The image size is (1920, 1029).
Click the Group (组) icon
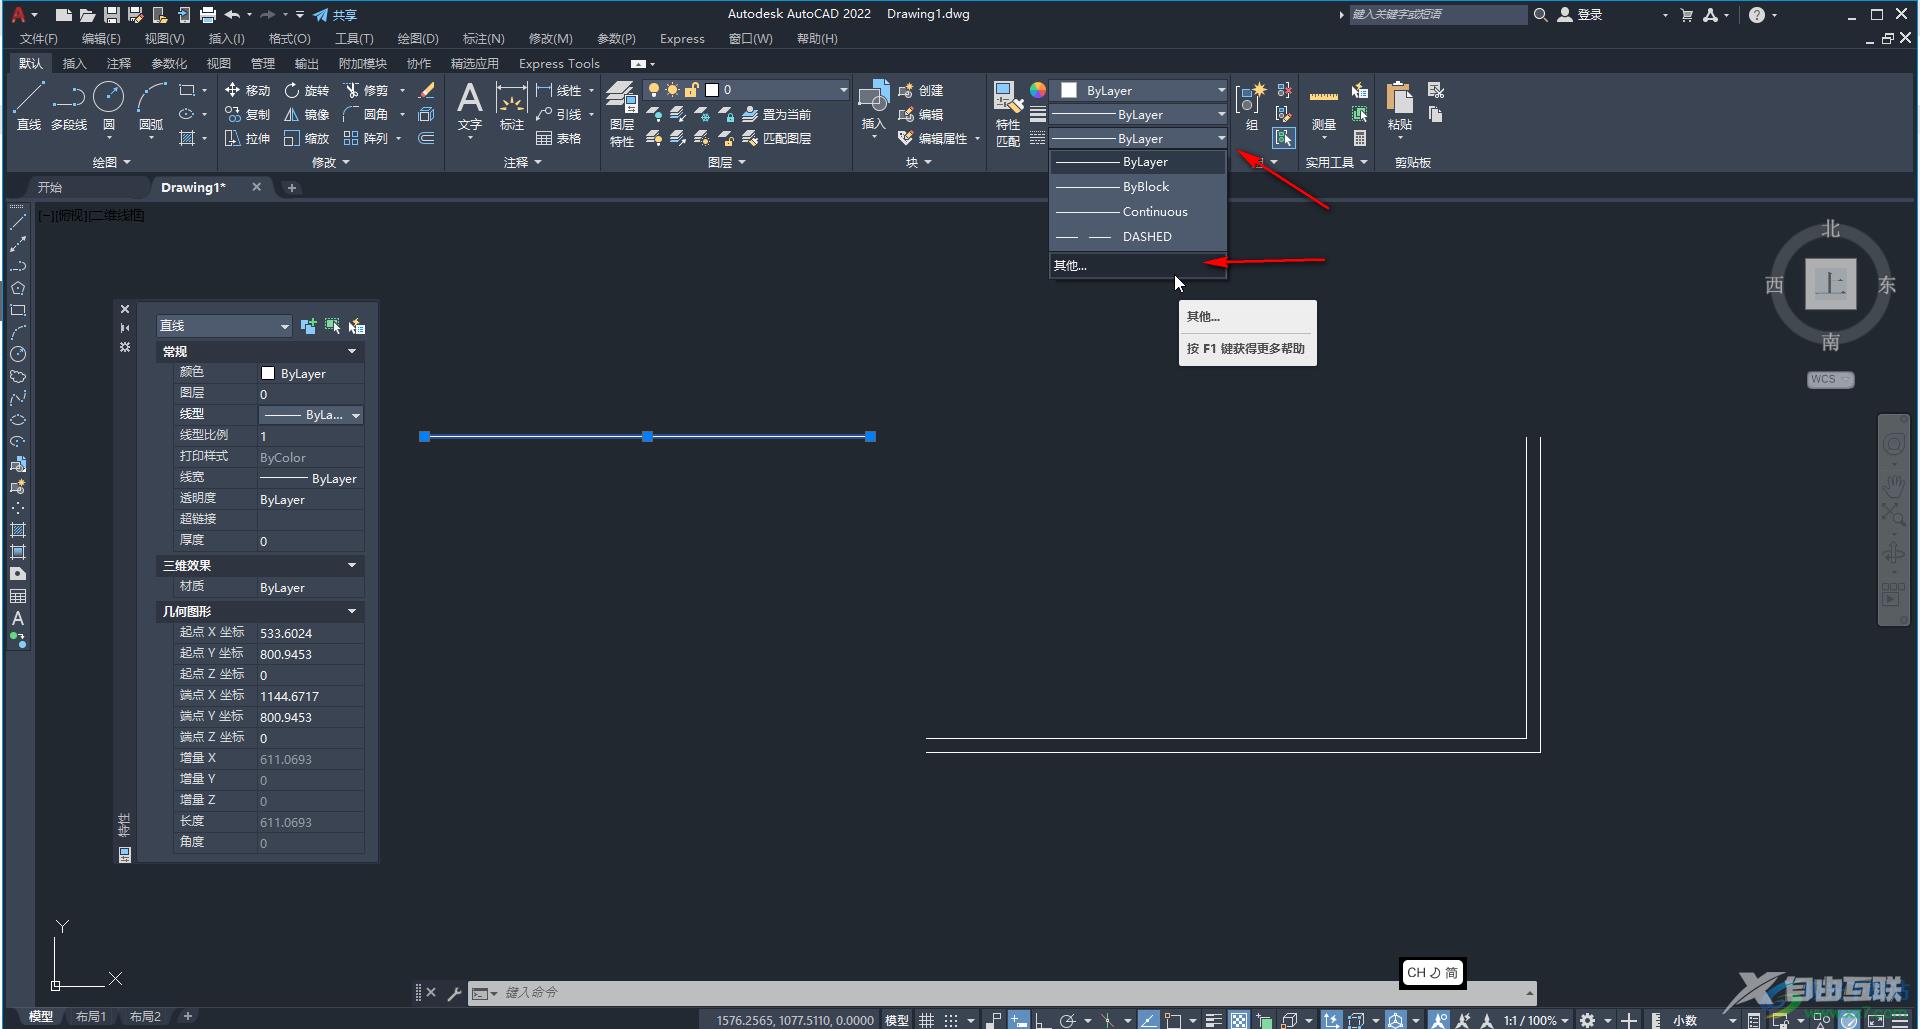click(1251, 105)
